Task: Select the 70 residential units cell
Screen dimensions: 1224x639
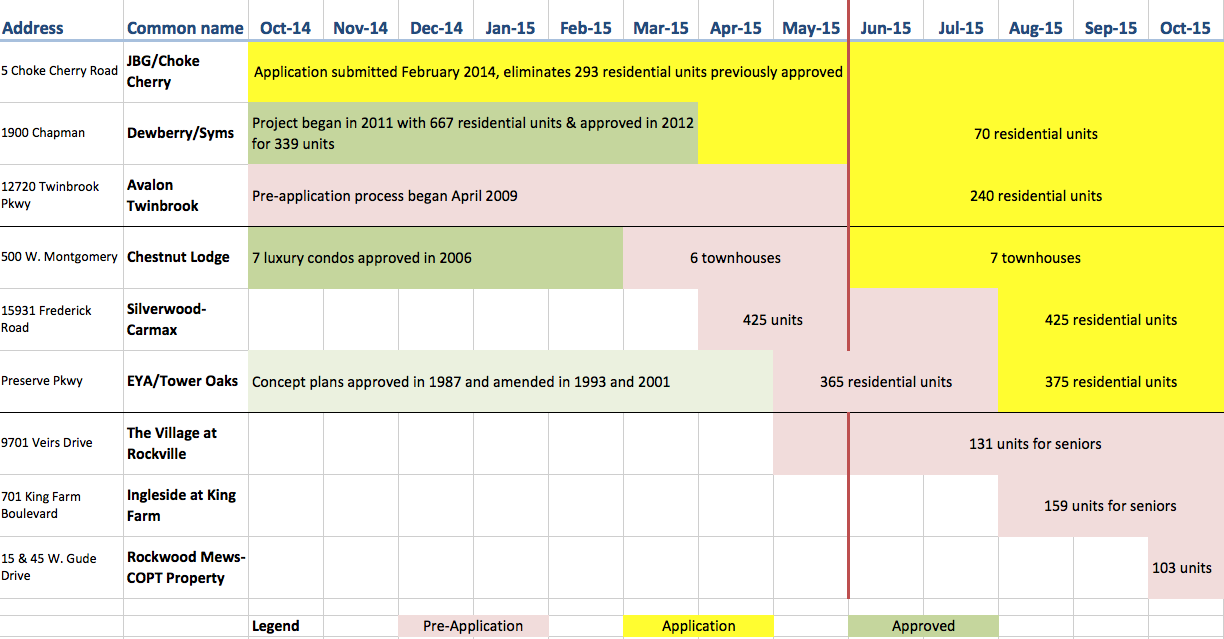Action: (x=1035, y=134)
